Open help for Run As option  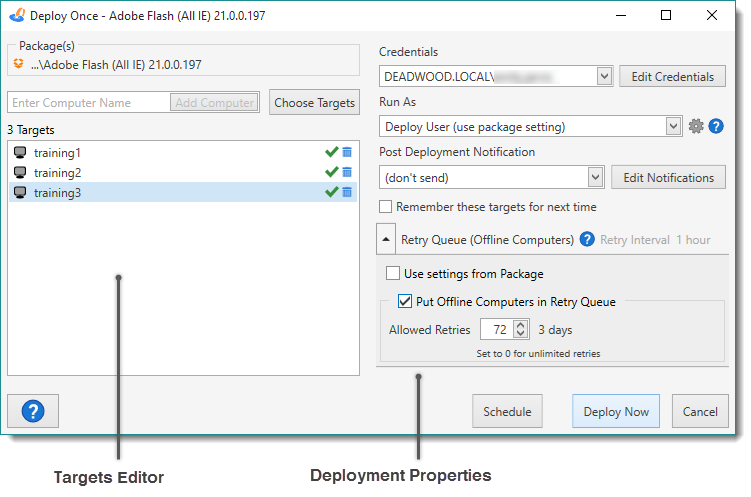[x=716, y=126]
